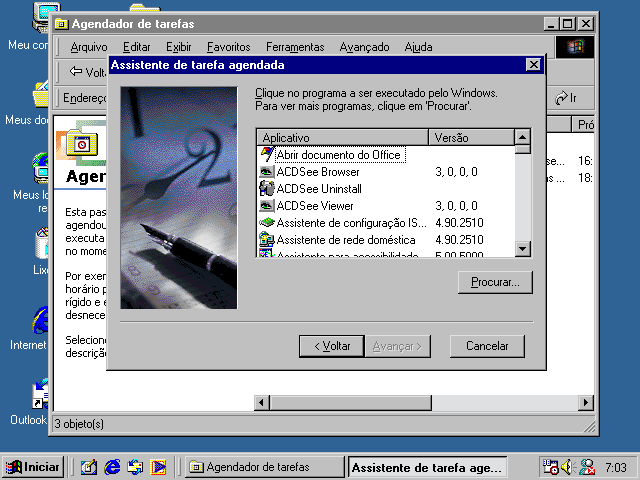Click the application list scroll down arrow
The image size is (640, 480).
coord(522,248)
